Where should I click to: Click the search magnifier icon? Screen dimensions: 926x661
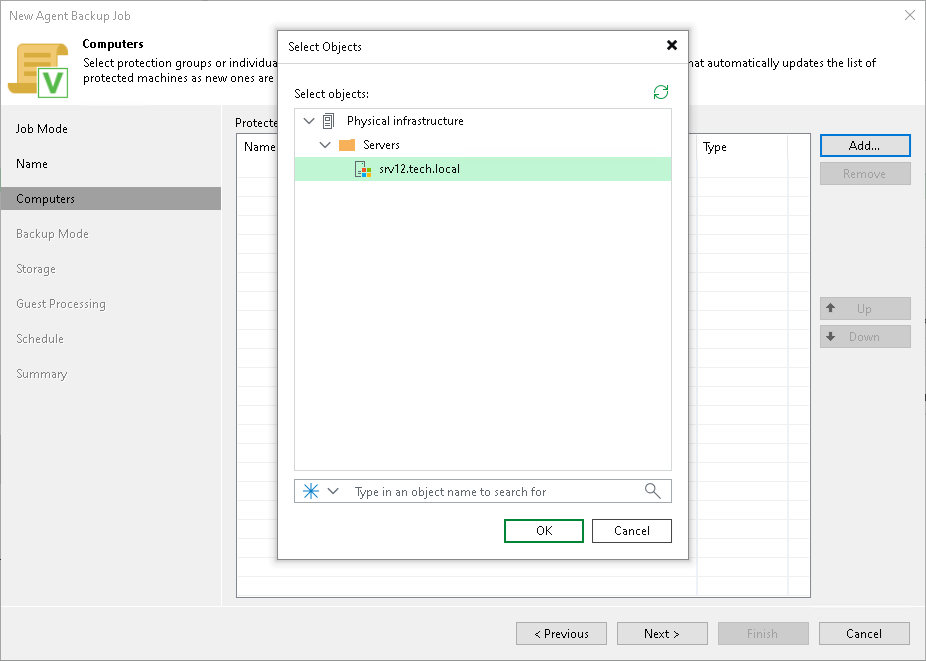point(653,491)
